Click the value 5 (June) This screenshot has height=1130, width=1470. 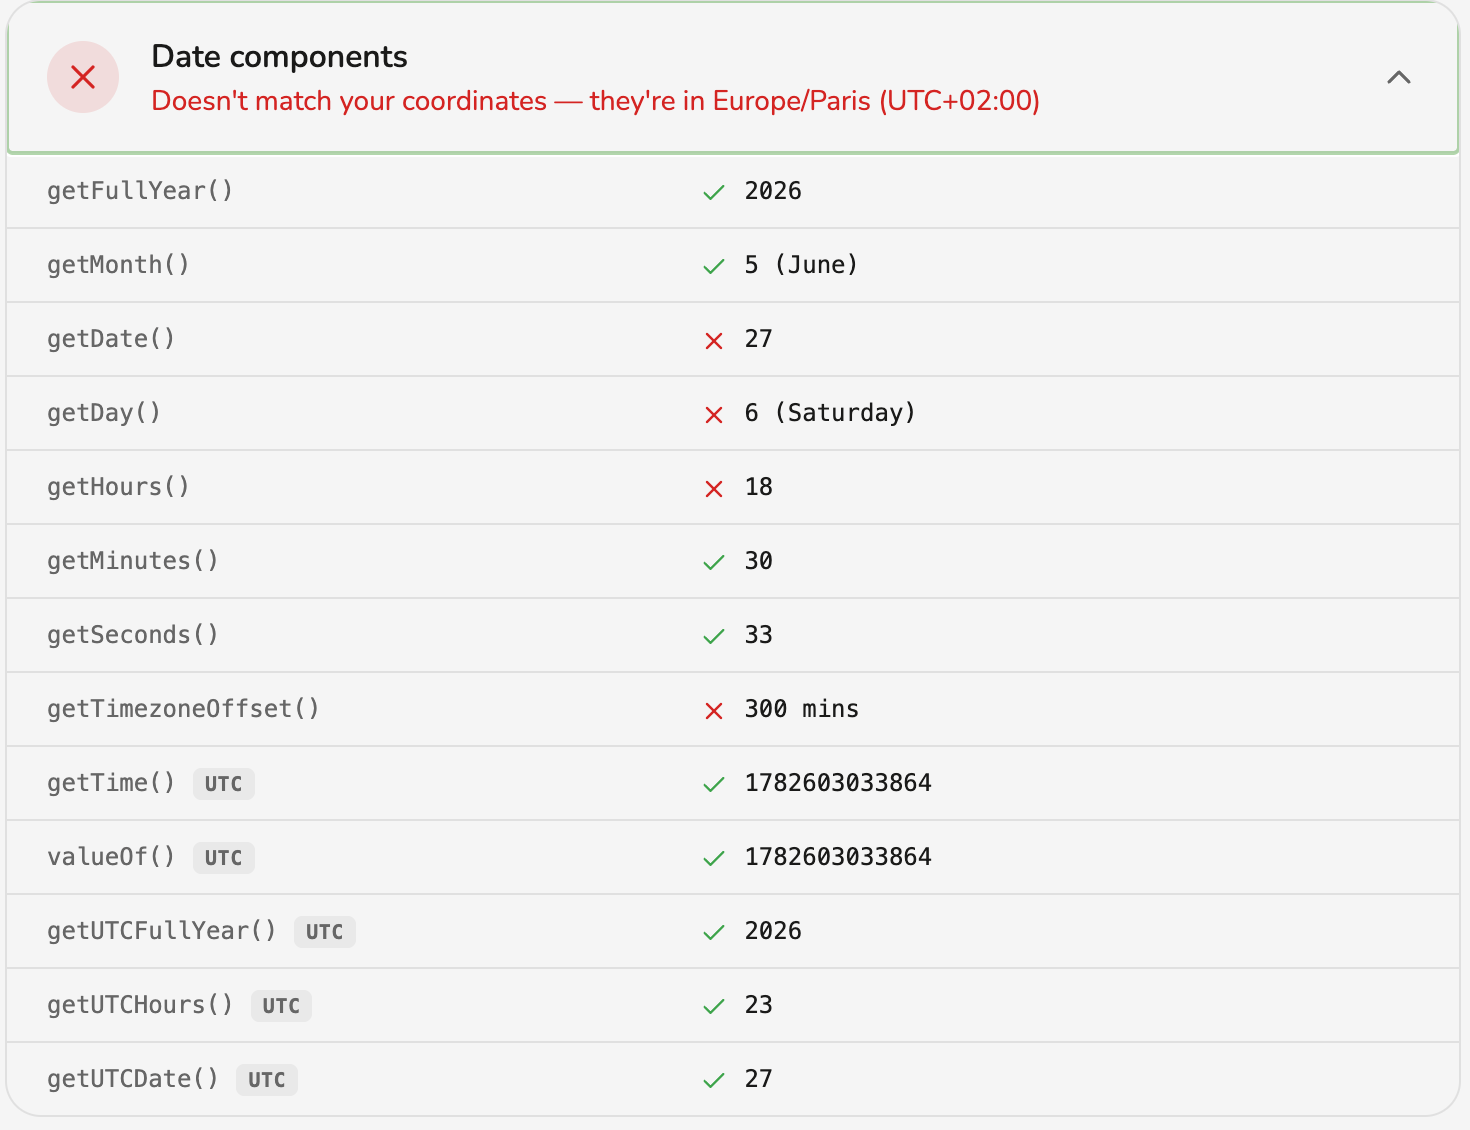[x=801, y=265]
